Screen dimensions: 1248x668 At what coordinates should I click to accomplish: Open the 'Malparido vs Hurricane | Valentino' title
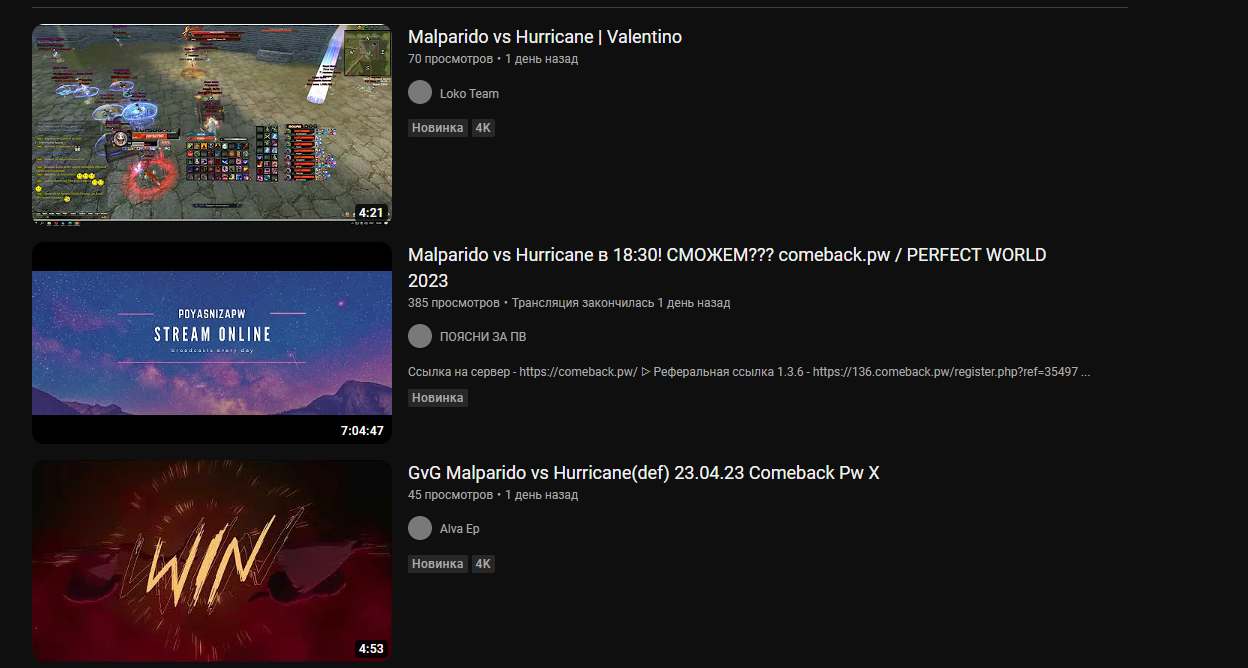[x=545, y=37]
